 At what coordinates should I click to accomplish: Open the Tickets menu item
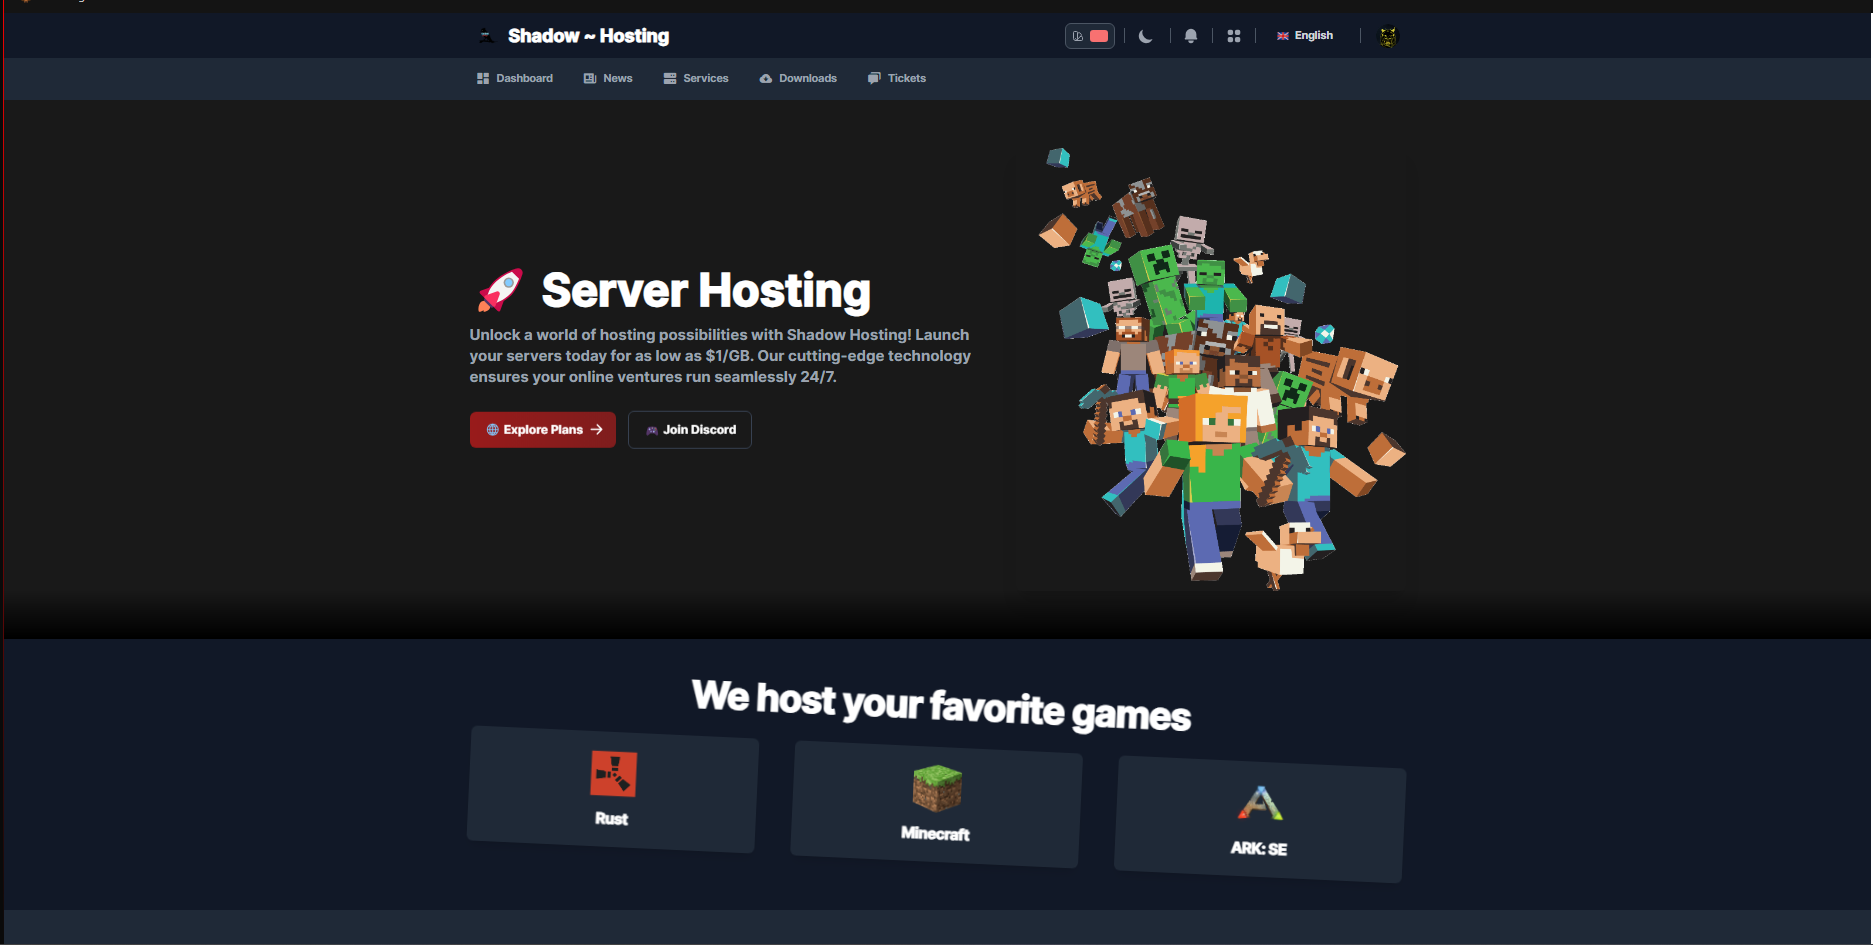[x=897, y=78]
